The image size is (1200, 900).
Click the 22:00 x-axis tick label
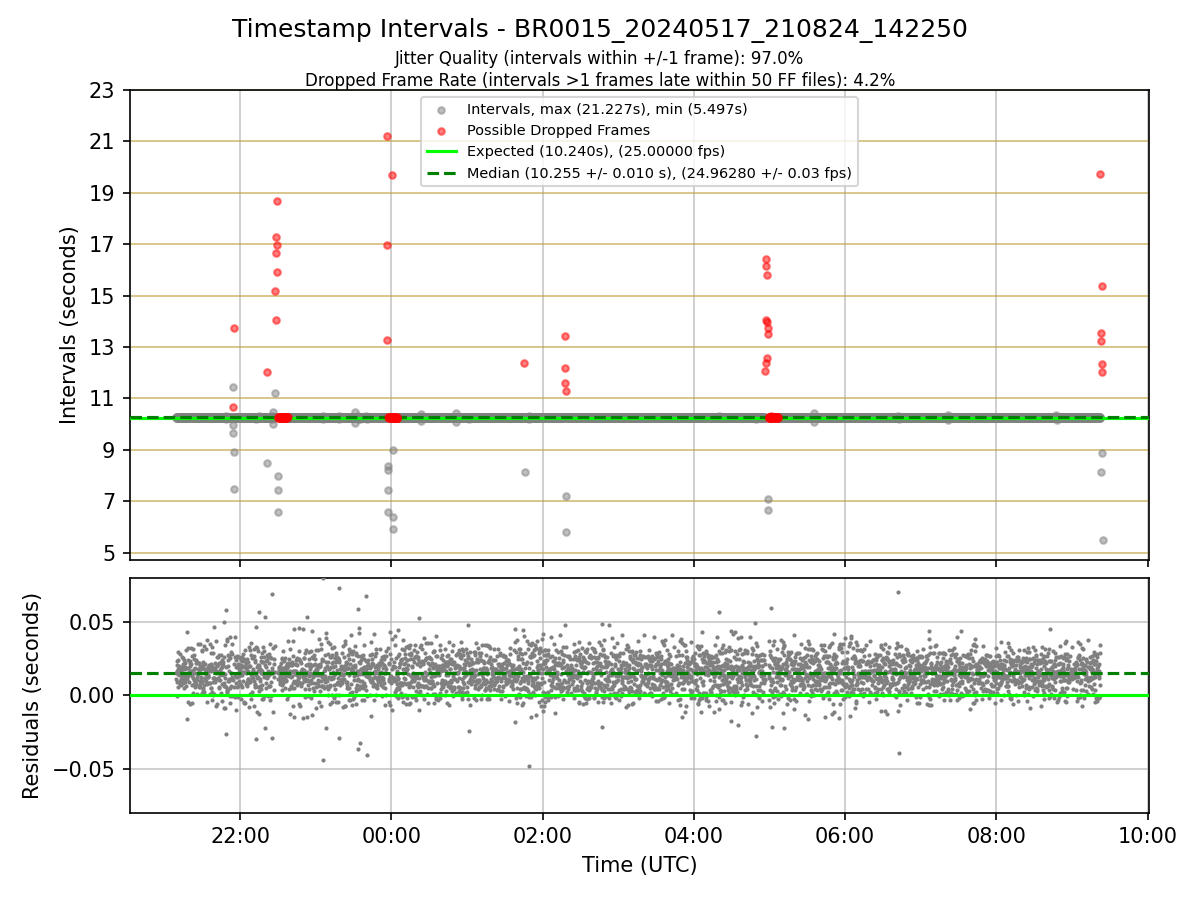(240, 836)
